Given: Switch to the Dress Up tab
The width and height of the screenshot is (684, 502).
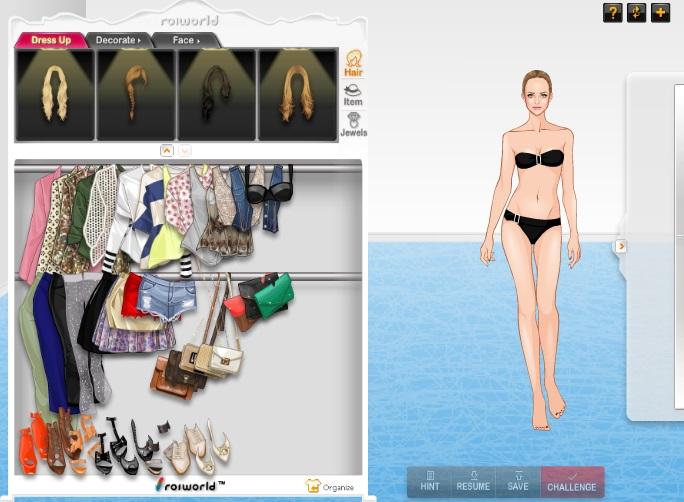Looking at the screenshot, I should point(50,40).
